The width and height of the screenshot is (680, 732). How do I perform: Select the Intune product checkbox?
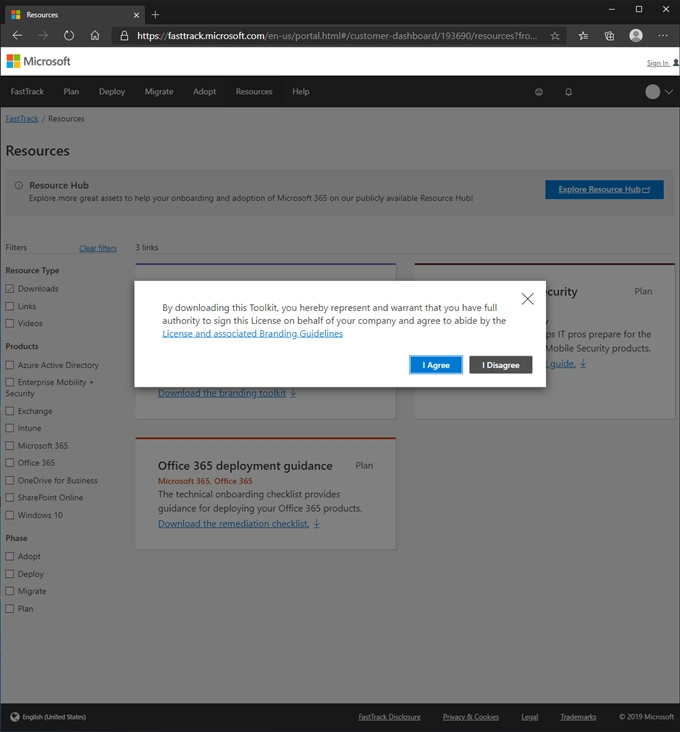pyautogui.click(x=10, y=428)
